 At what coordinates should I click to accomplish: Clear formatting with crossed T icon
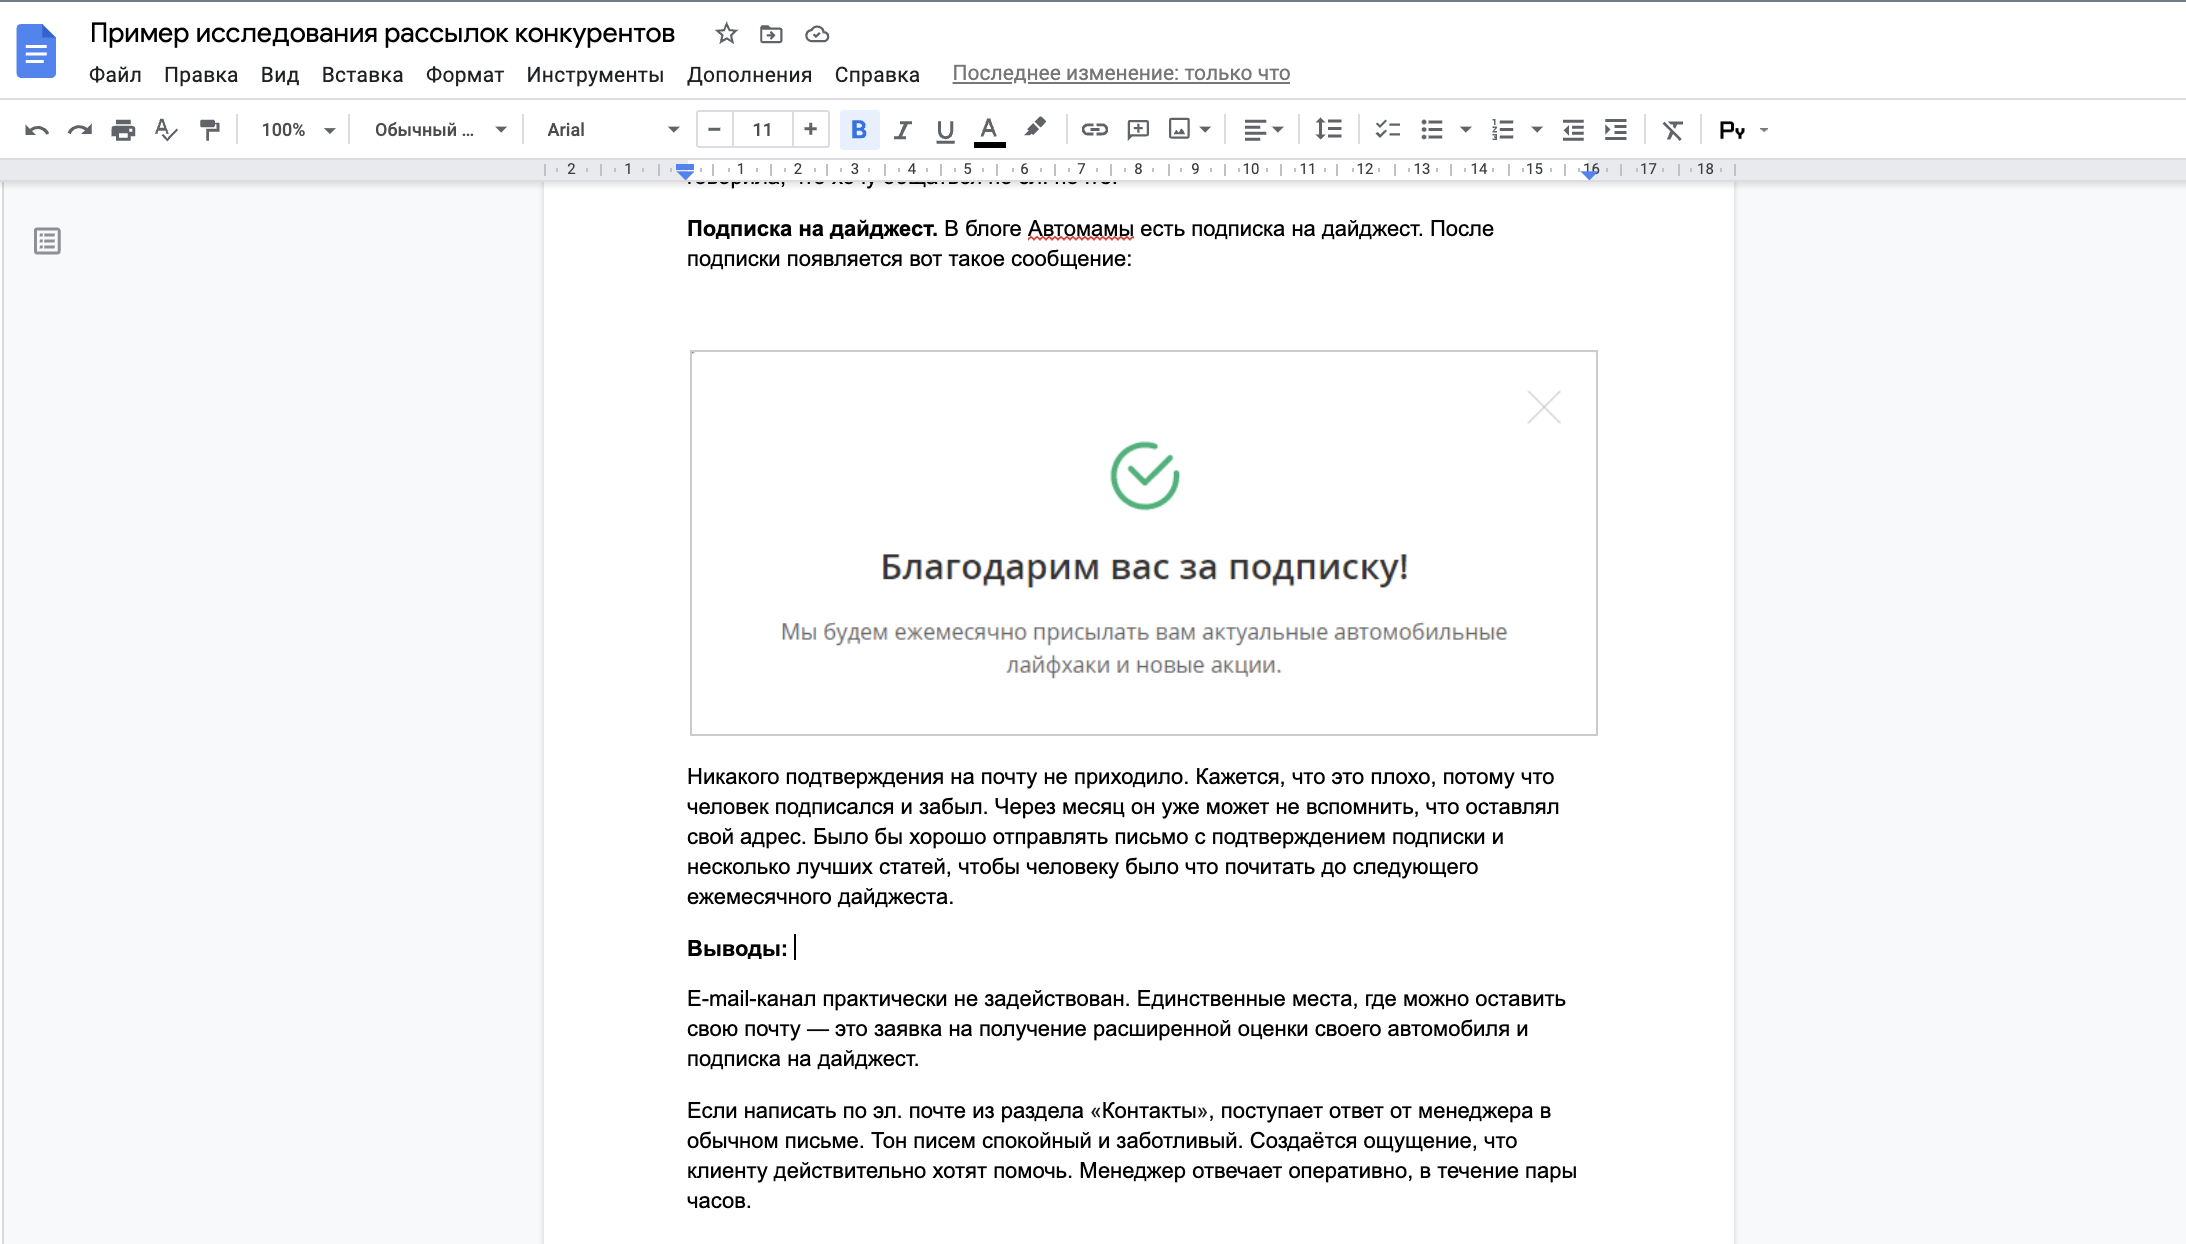(x=1673, y=130)
